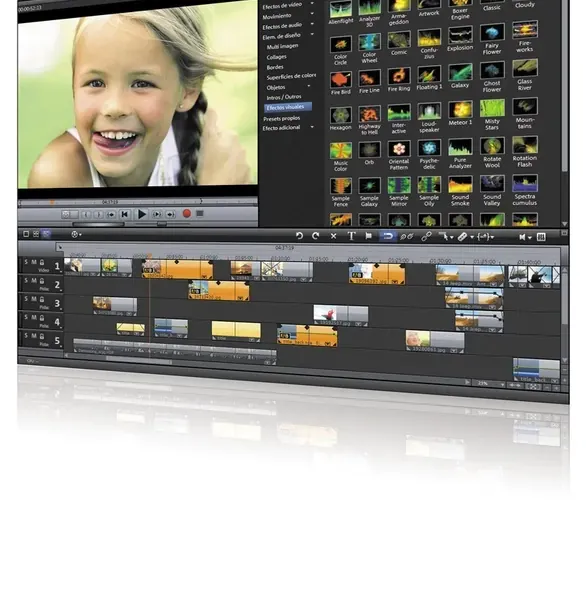
Task: Open the mouse mode dropdown arrow
Action: [452, 238]
